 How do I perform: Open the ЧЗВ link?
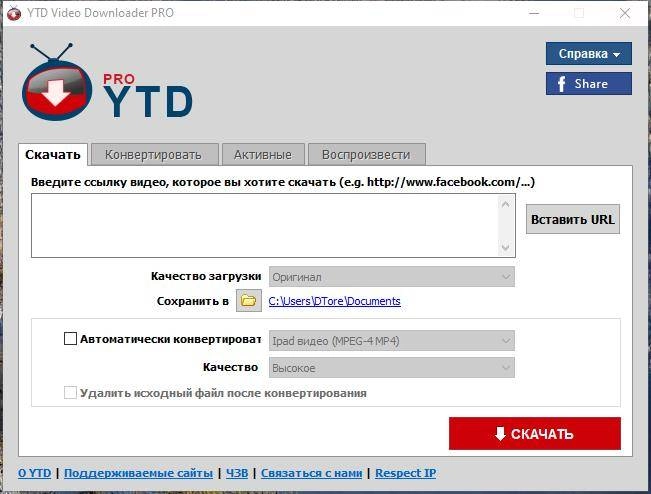237,473
